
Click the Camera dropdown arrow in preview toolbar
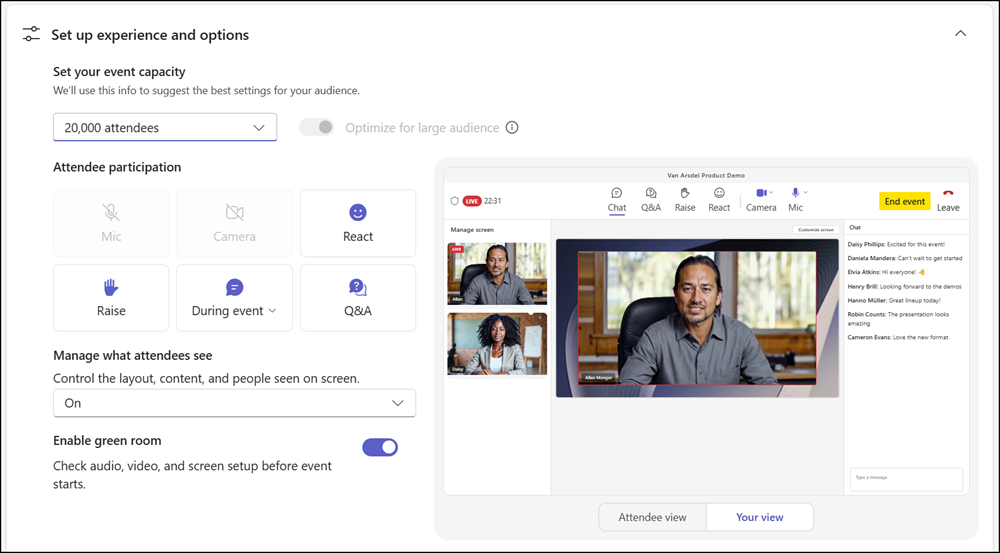point(771,193)
